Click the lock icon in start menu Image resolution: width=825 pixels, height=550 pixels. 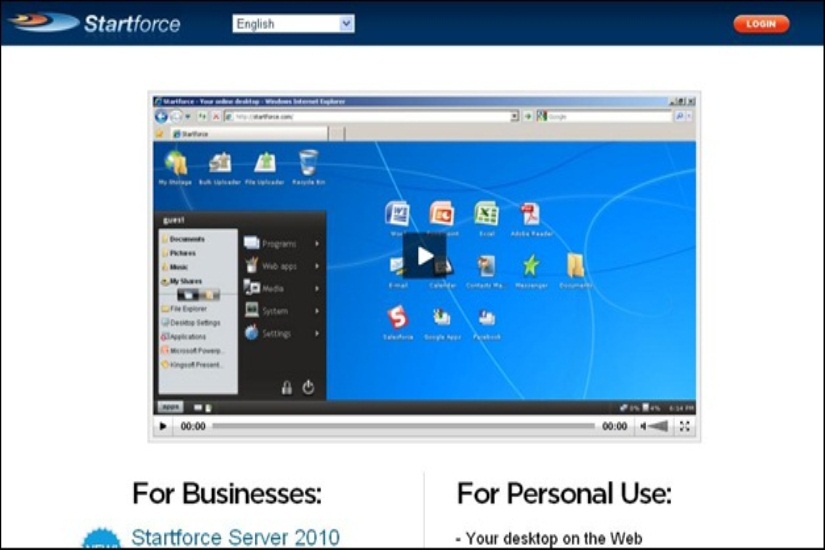(x=287, y=387)
